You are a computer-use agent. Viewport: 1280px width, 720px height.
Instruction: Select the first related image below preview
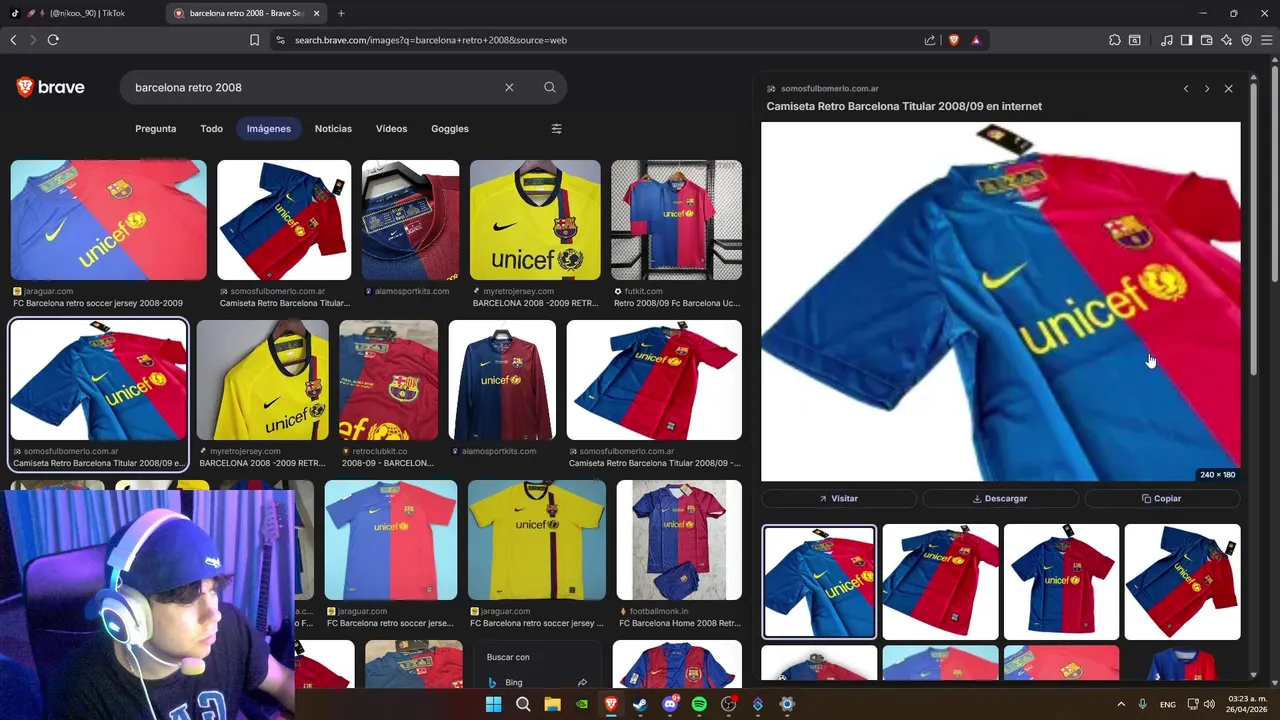tap(819, 581)
